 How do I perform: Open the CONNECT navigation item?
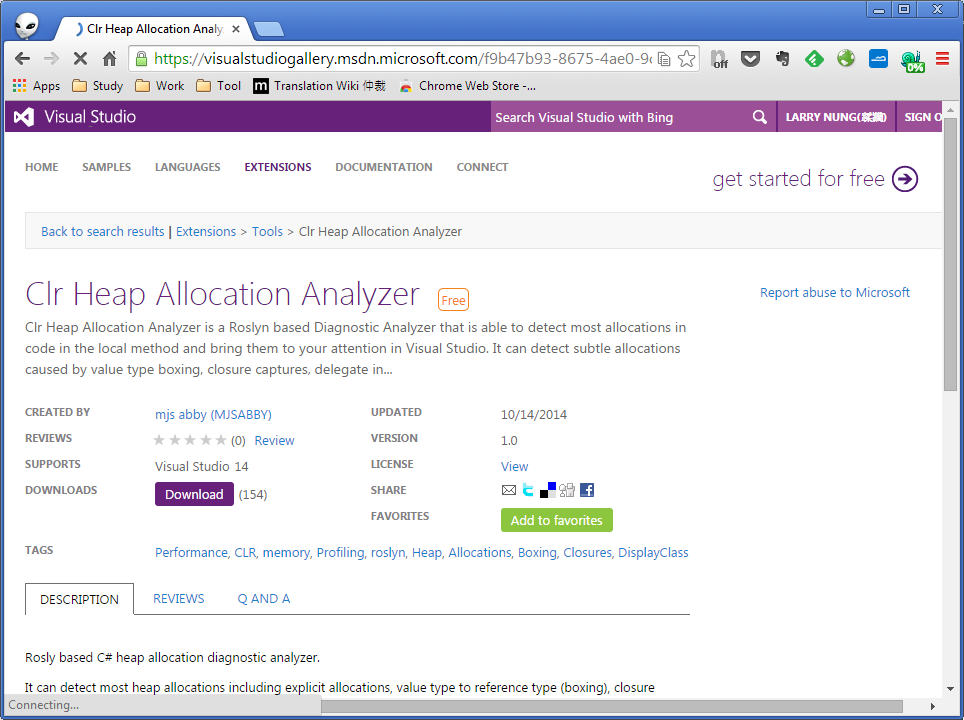[482, 167]
